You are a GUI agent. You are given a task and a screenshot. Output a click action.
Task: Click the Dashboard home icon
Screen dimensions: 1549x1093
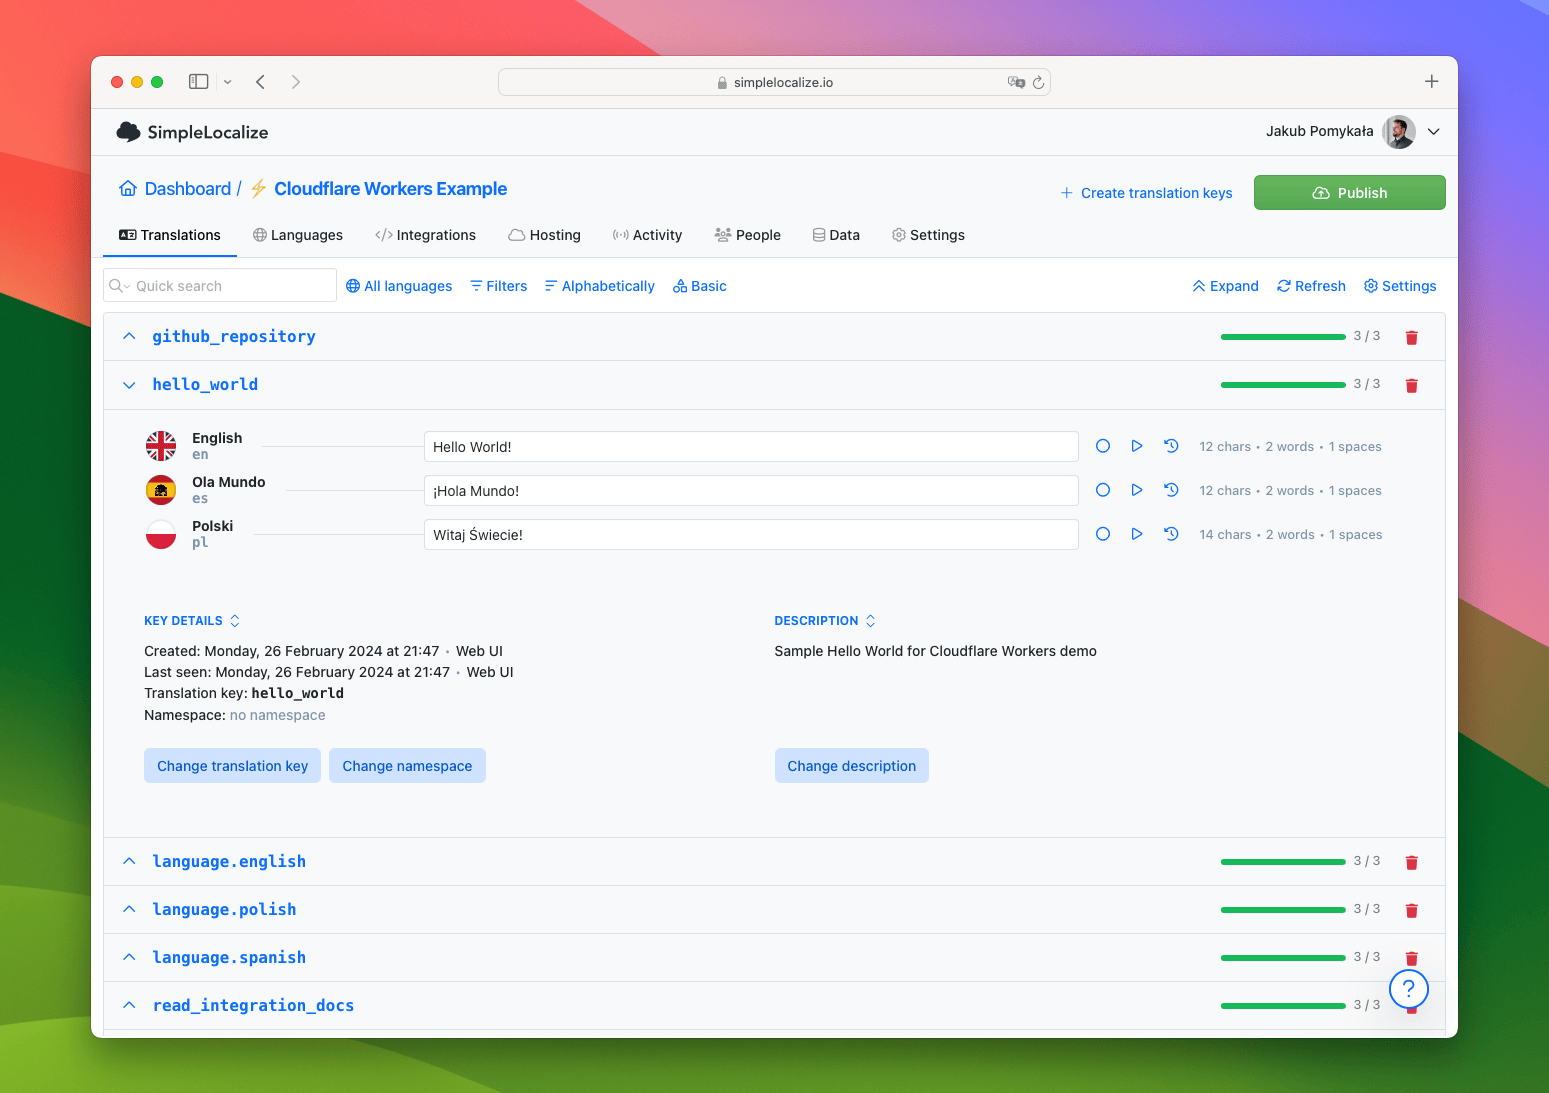(128, 189)
